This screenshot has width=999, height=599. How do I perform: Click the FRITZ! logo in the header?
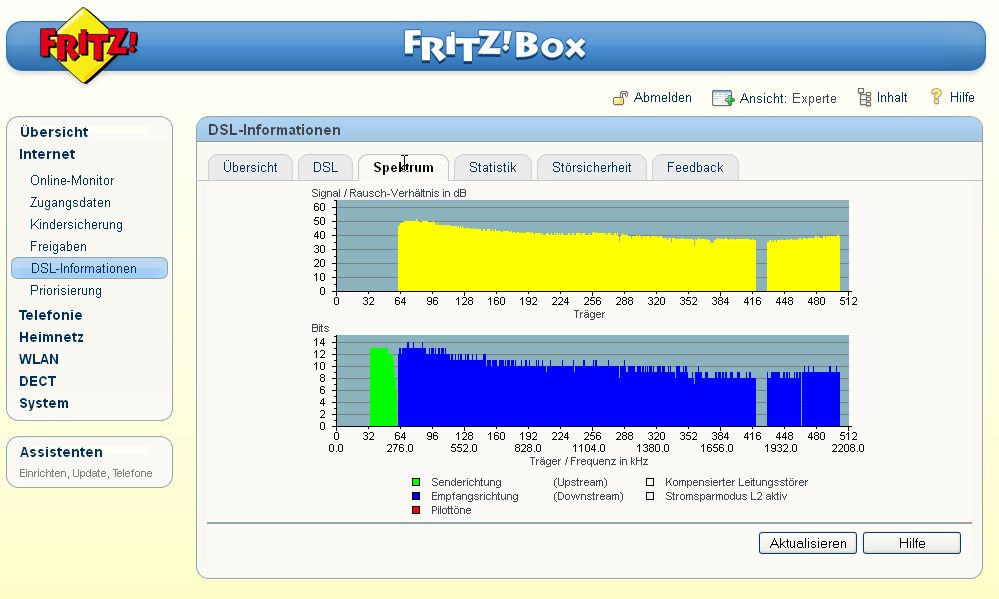click(x=88, y=45)
